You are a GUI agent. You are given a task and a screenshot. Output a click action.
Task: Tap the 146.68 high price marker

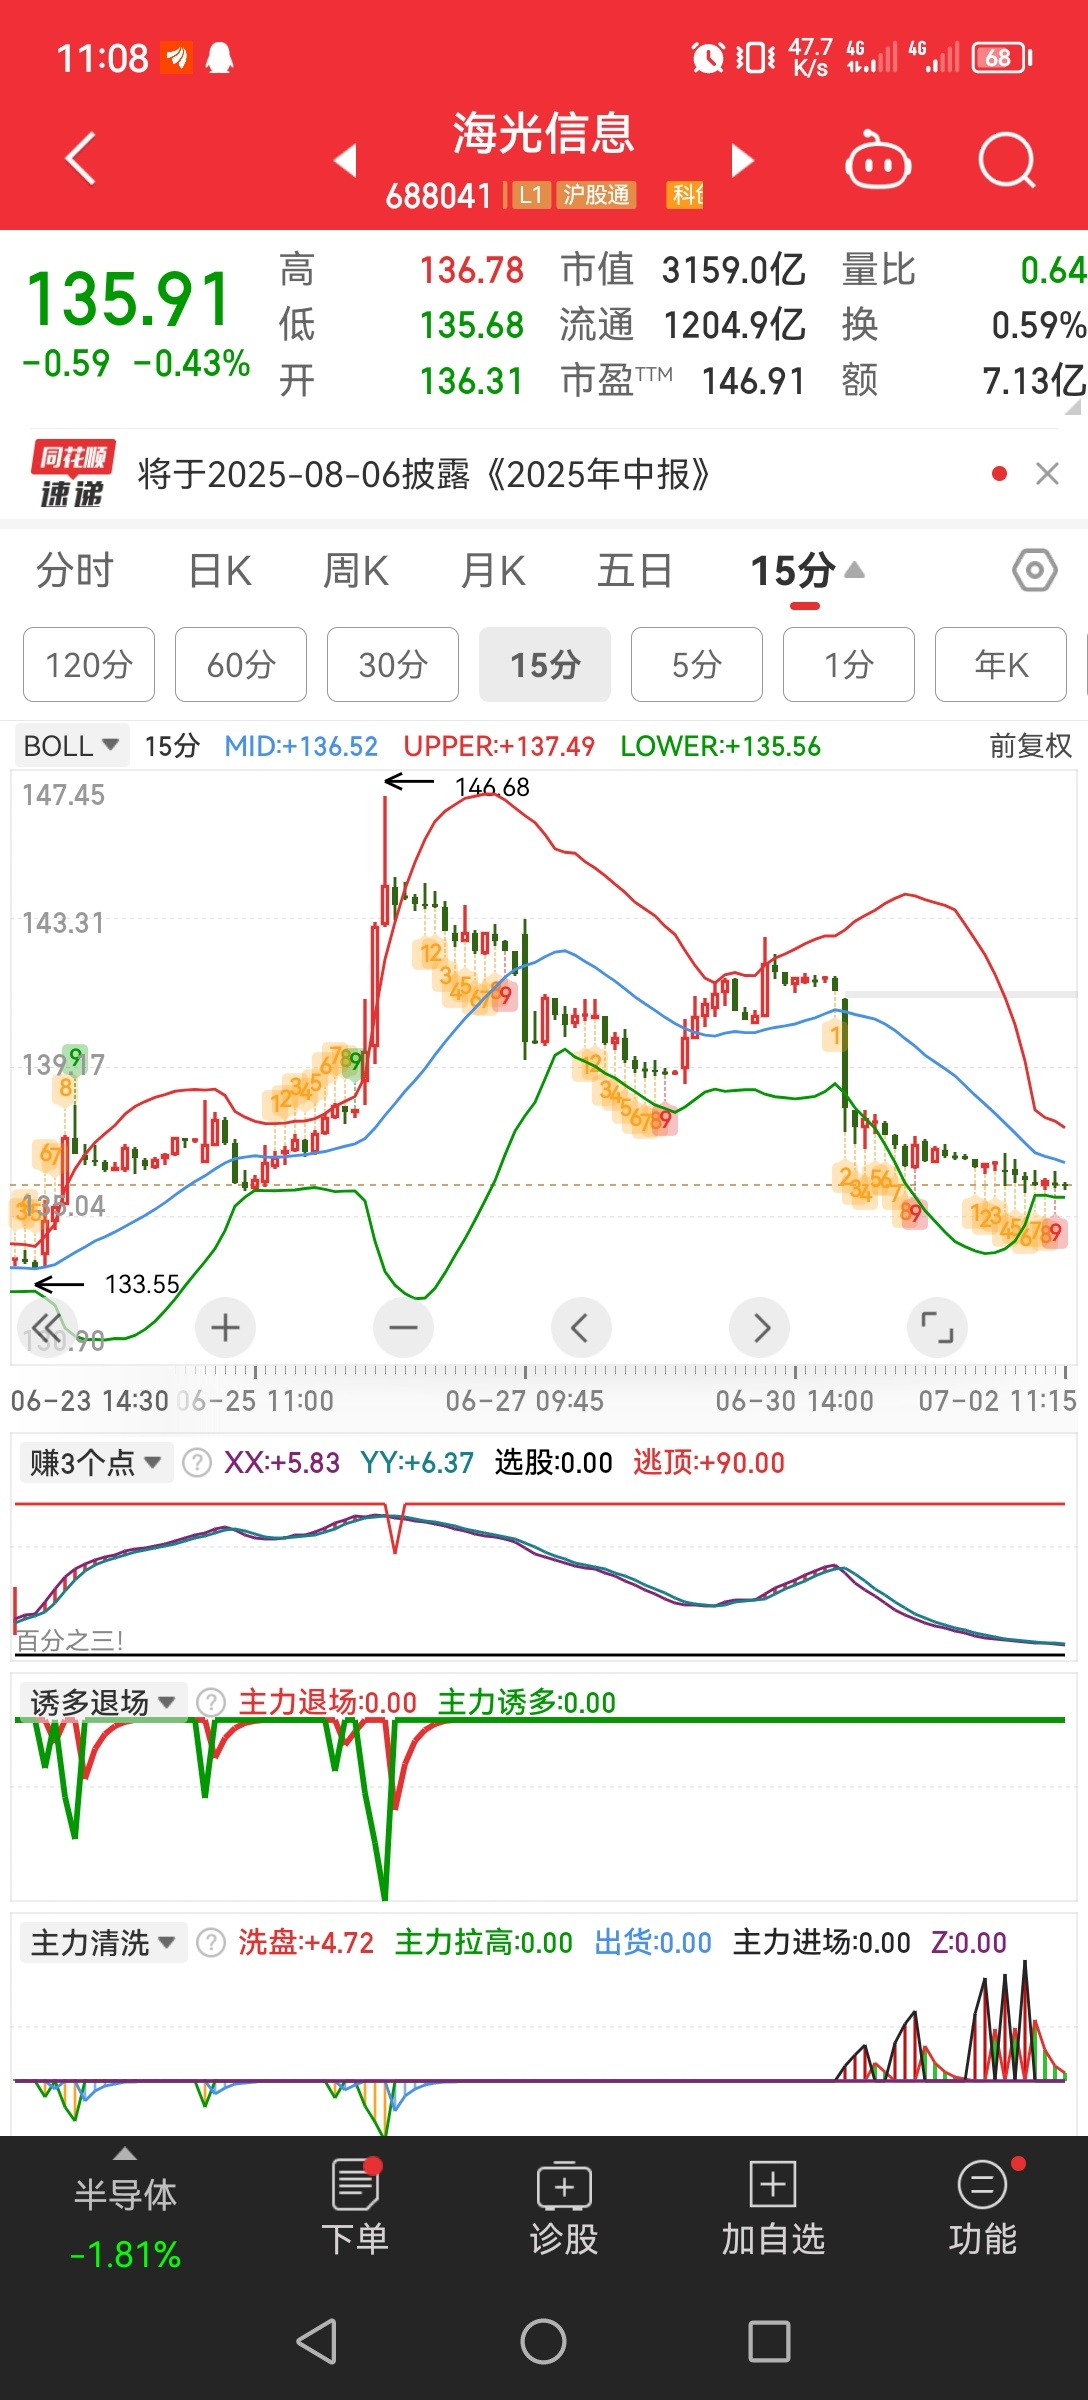pyautogui.click(x=492, y=787)
